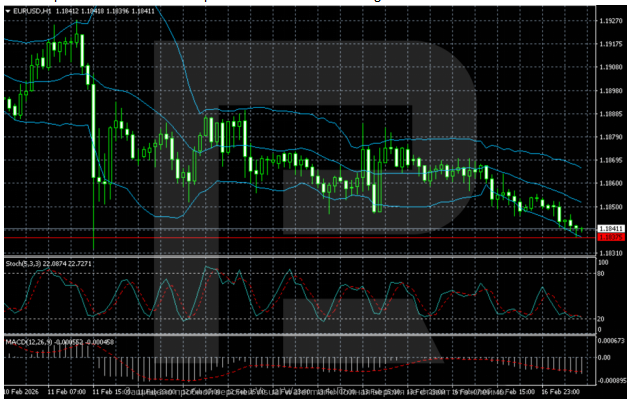Click the current price tag 1.18411

click(610, 229)
